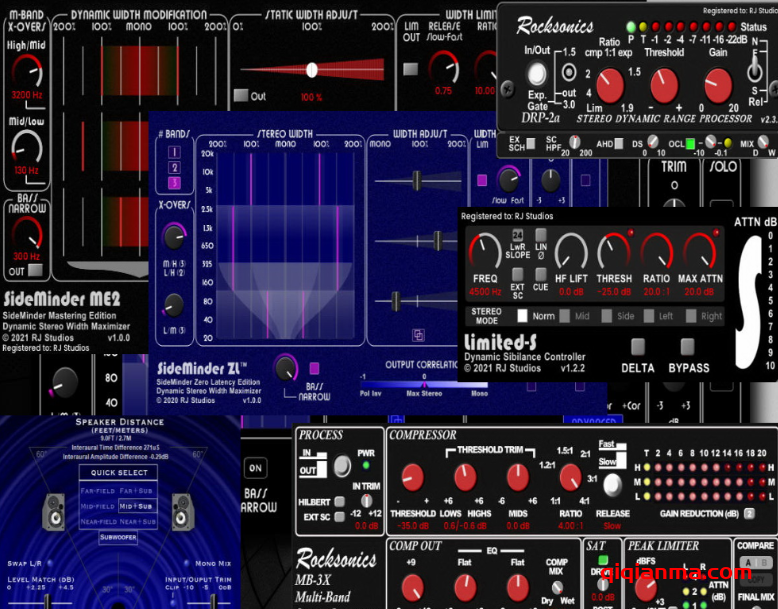Enable the Mid stereo mode checkbox
778x609 pixels.
coord(565,316)
